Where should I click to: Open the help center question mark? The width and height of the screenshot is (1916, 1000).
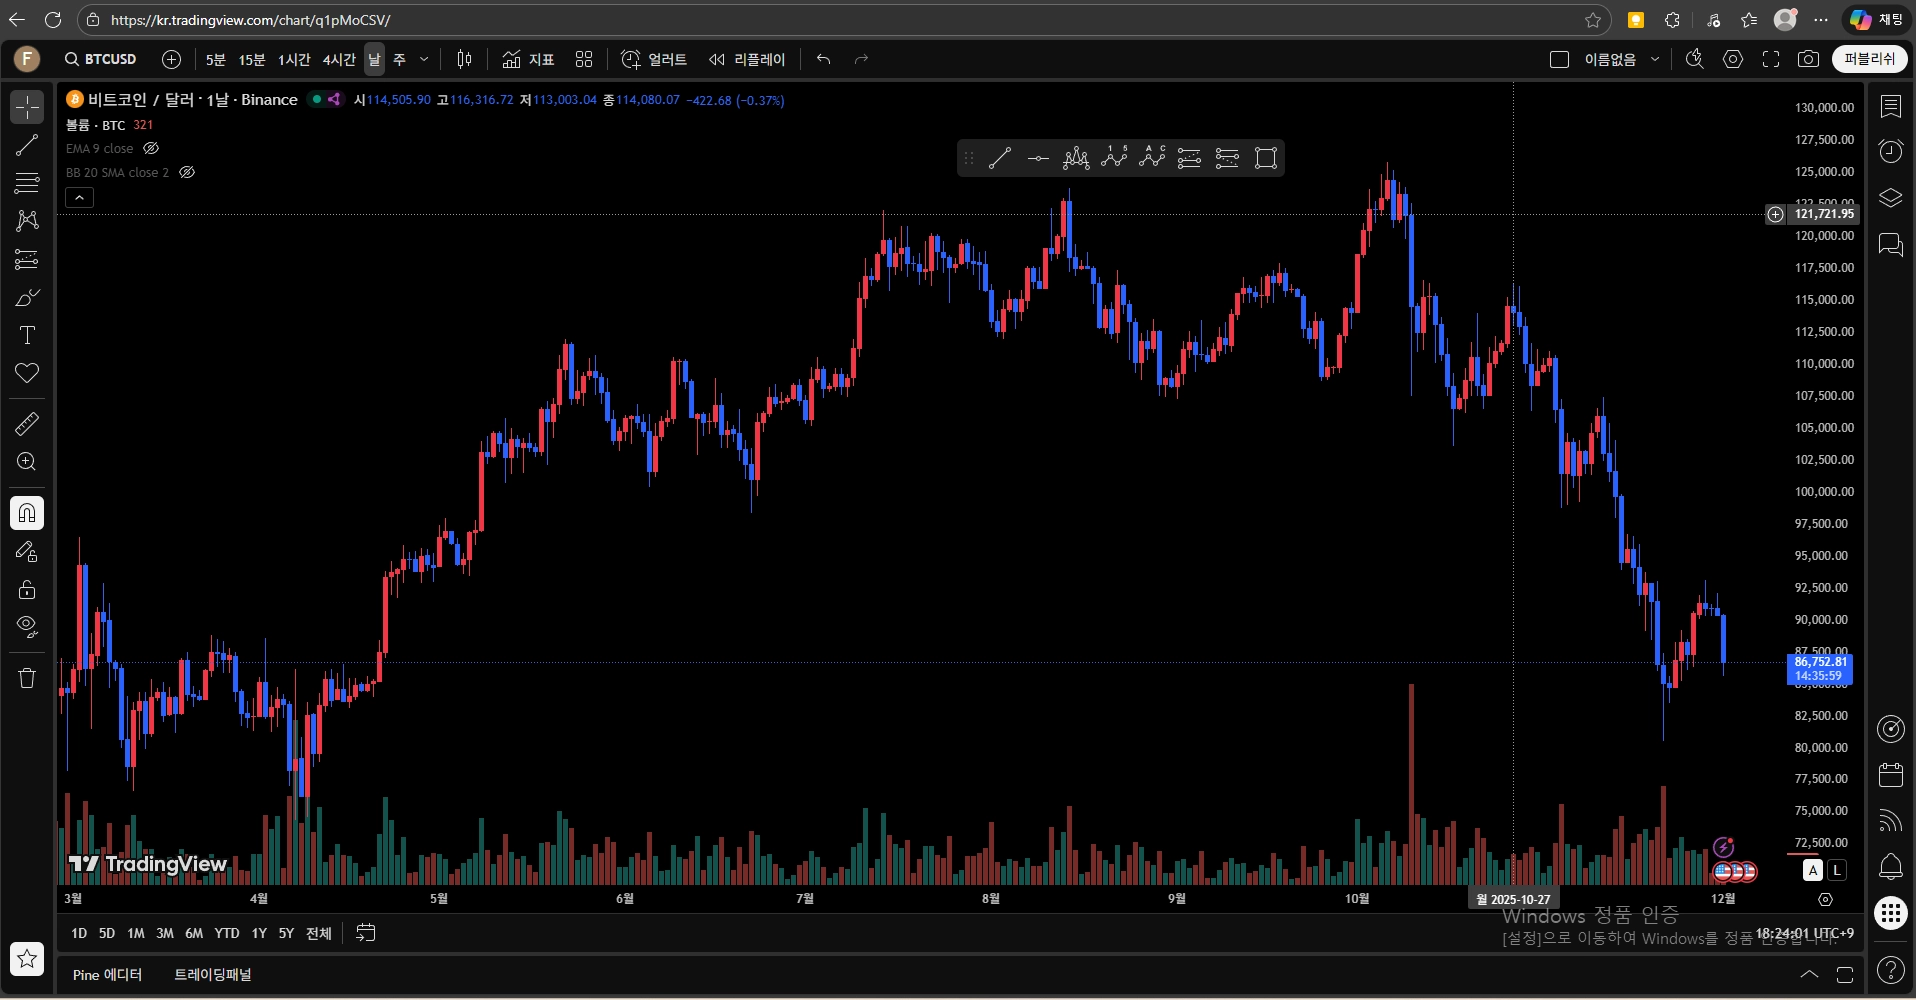click(x=1891, y=969)
